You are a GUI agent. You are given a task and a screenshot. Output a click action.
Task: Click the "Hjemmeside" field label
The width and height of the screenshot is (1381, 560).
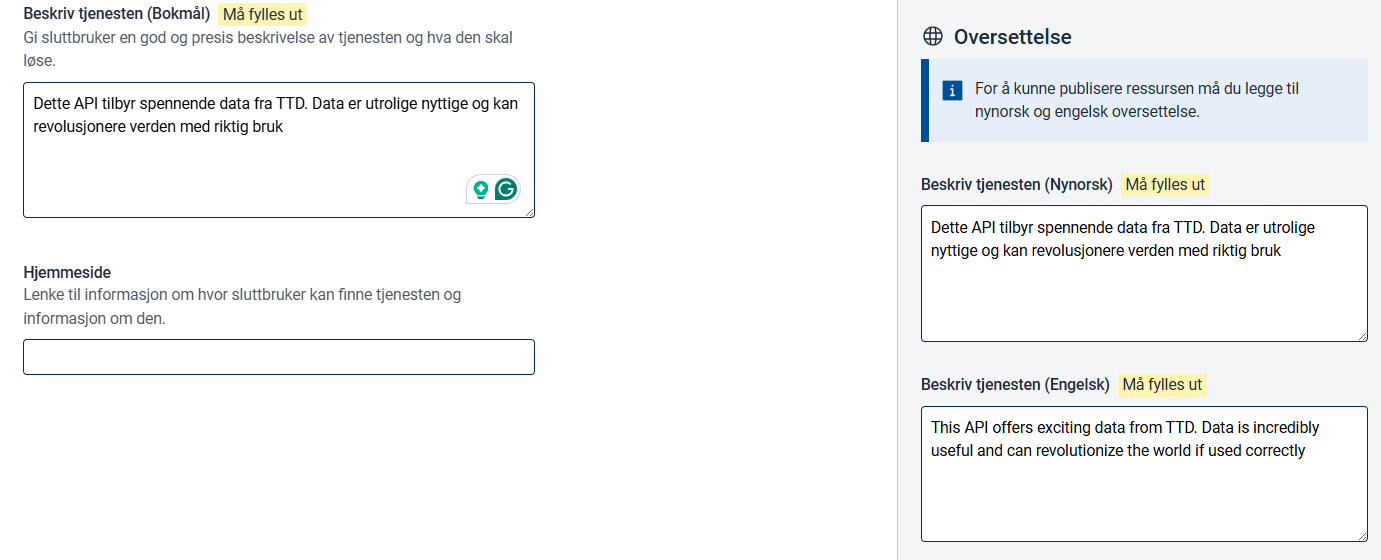(x=67, y=272)
